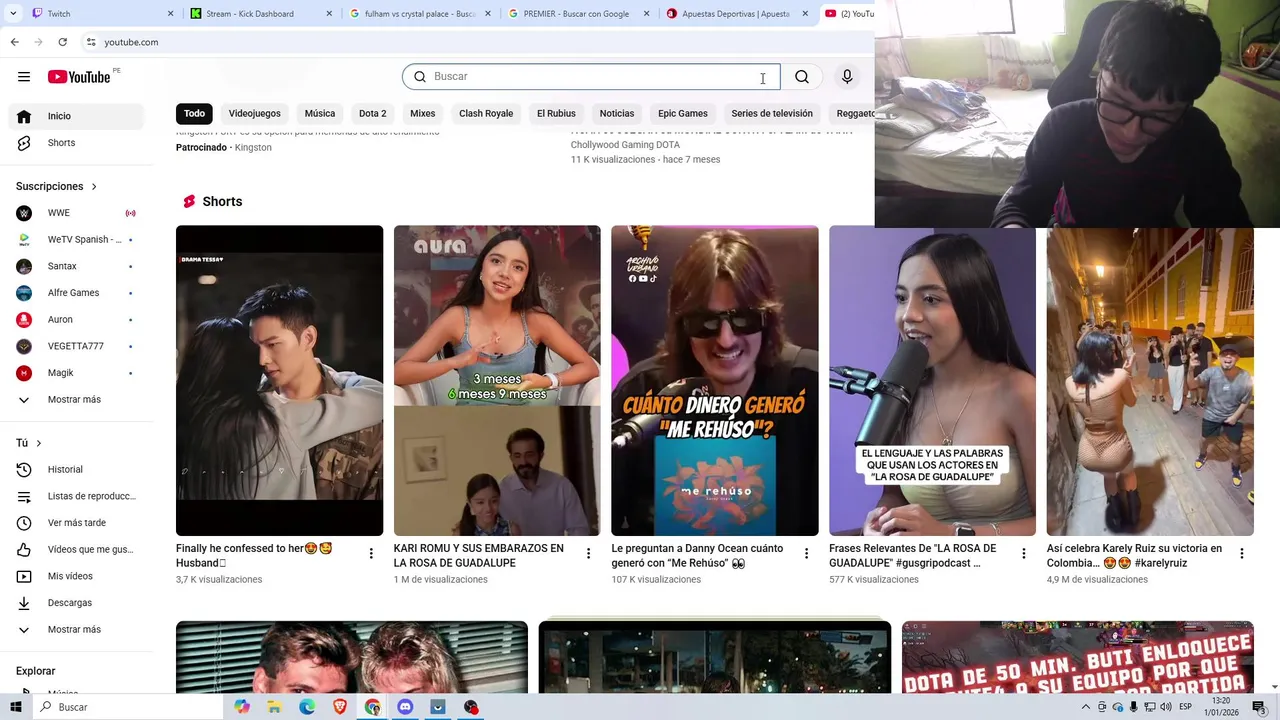
Task: Open the WeTV Spanish subscription
Action: point(76,240)
